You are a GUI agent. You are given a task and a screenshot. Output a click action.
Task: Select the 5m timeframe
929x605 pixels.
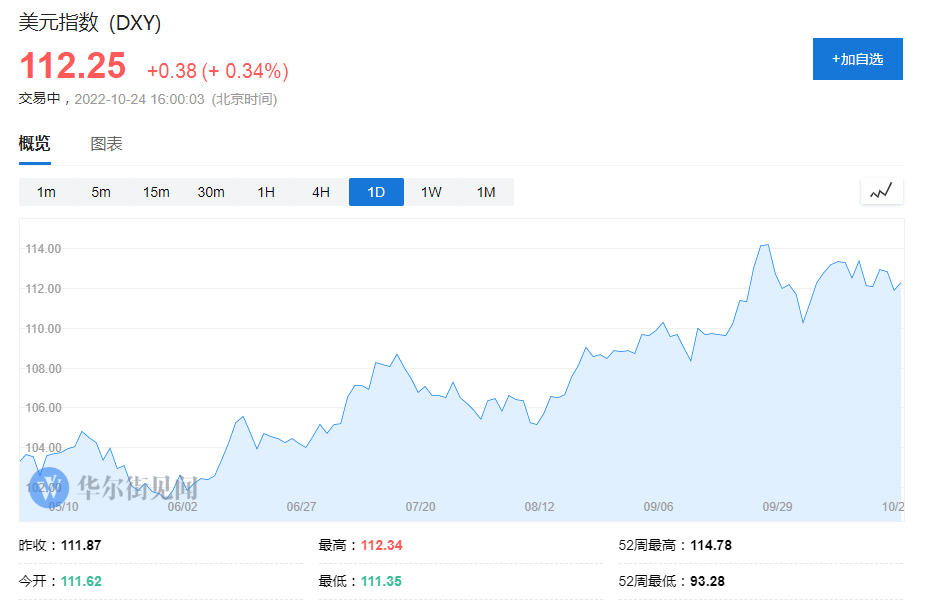pyautogui.click(x=101, y=192)
